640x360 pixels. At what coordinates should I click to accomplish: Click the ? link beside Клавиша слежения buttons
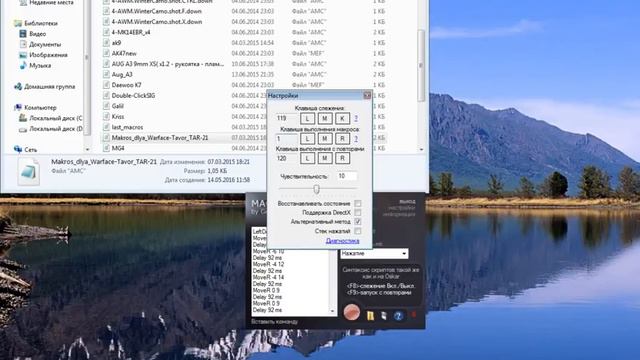356,118
